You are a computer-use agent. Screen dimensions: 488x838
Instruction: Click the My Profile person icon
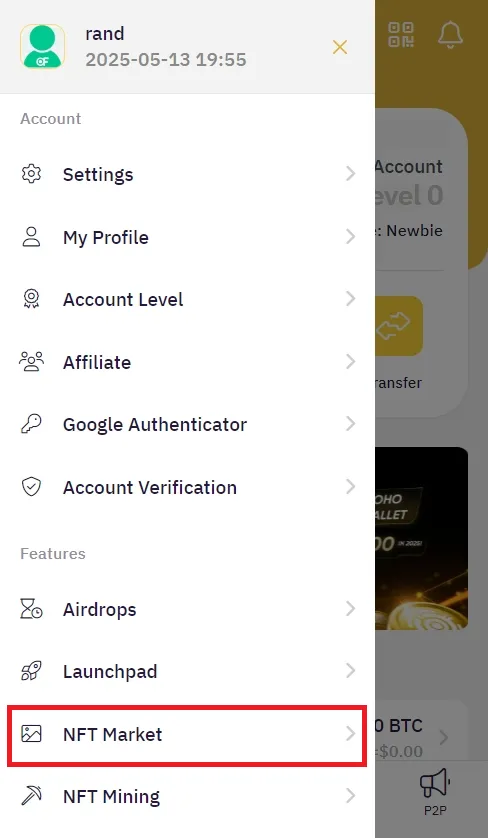coord(31,237)
